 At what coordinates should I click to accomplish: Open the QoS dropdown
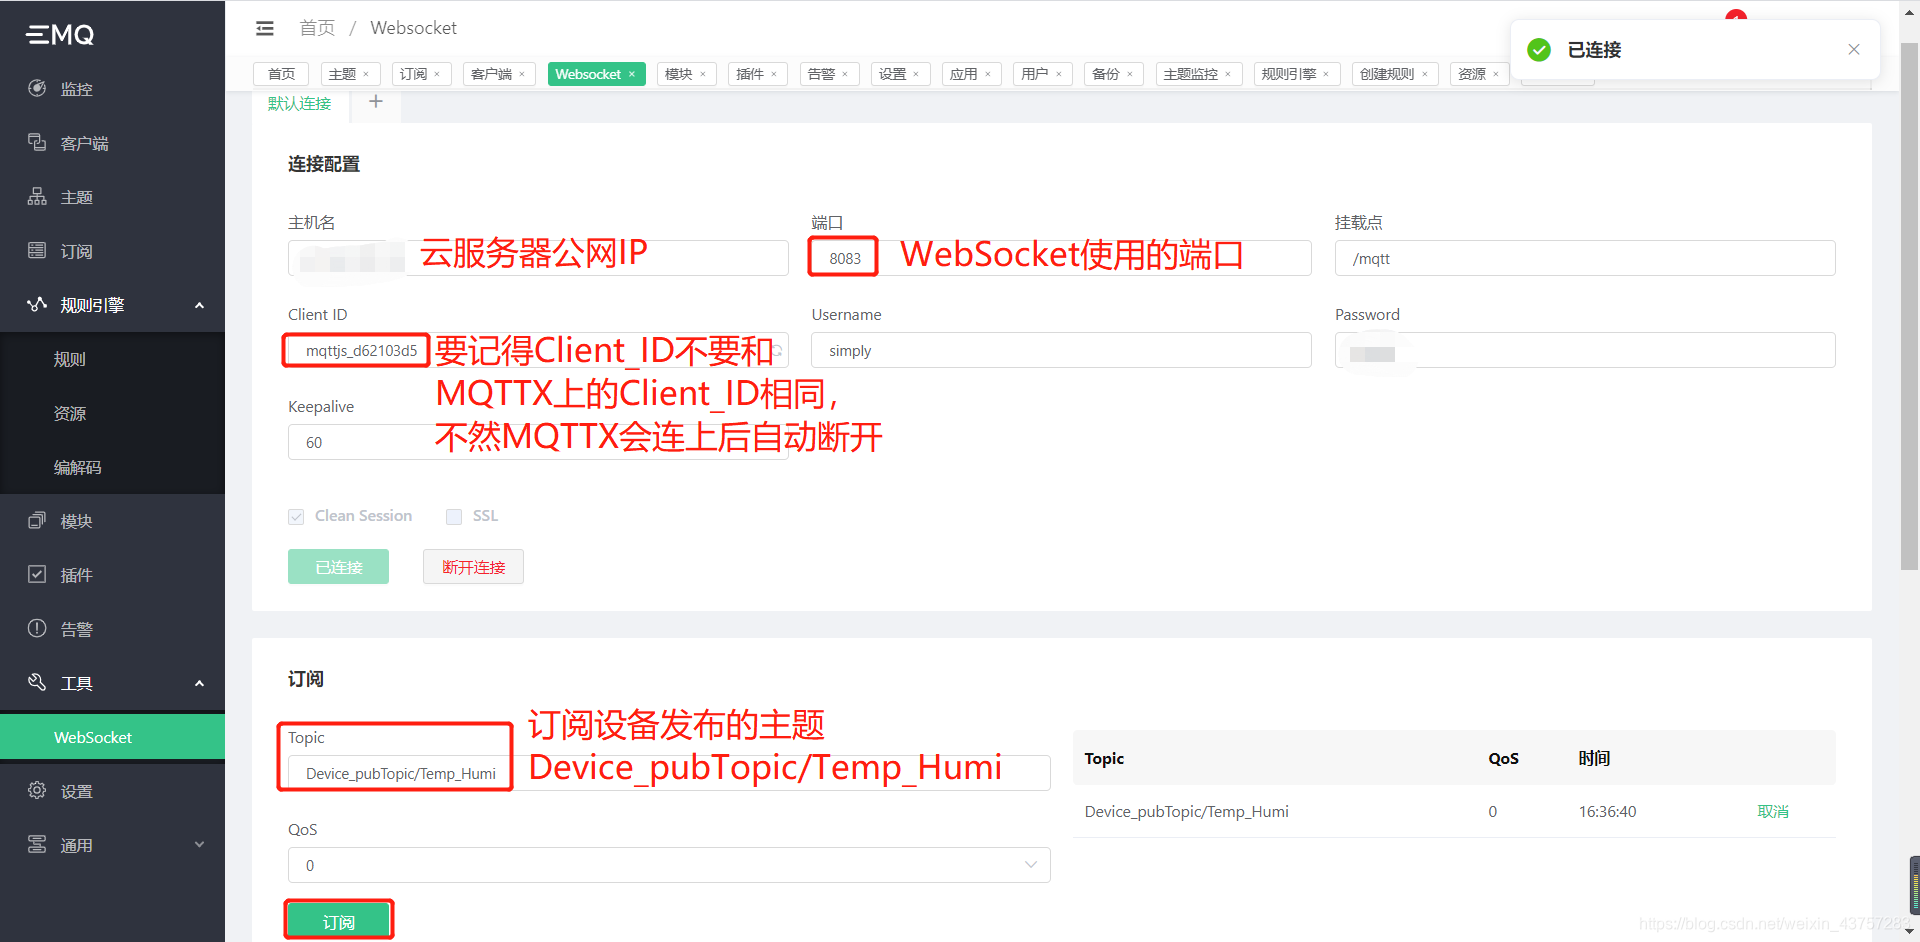pyautogui.click(x=669, y=865)
